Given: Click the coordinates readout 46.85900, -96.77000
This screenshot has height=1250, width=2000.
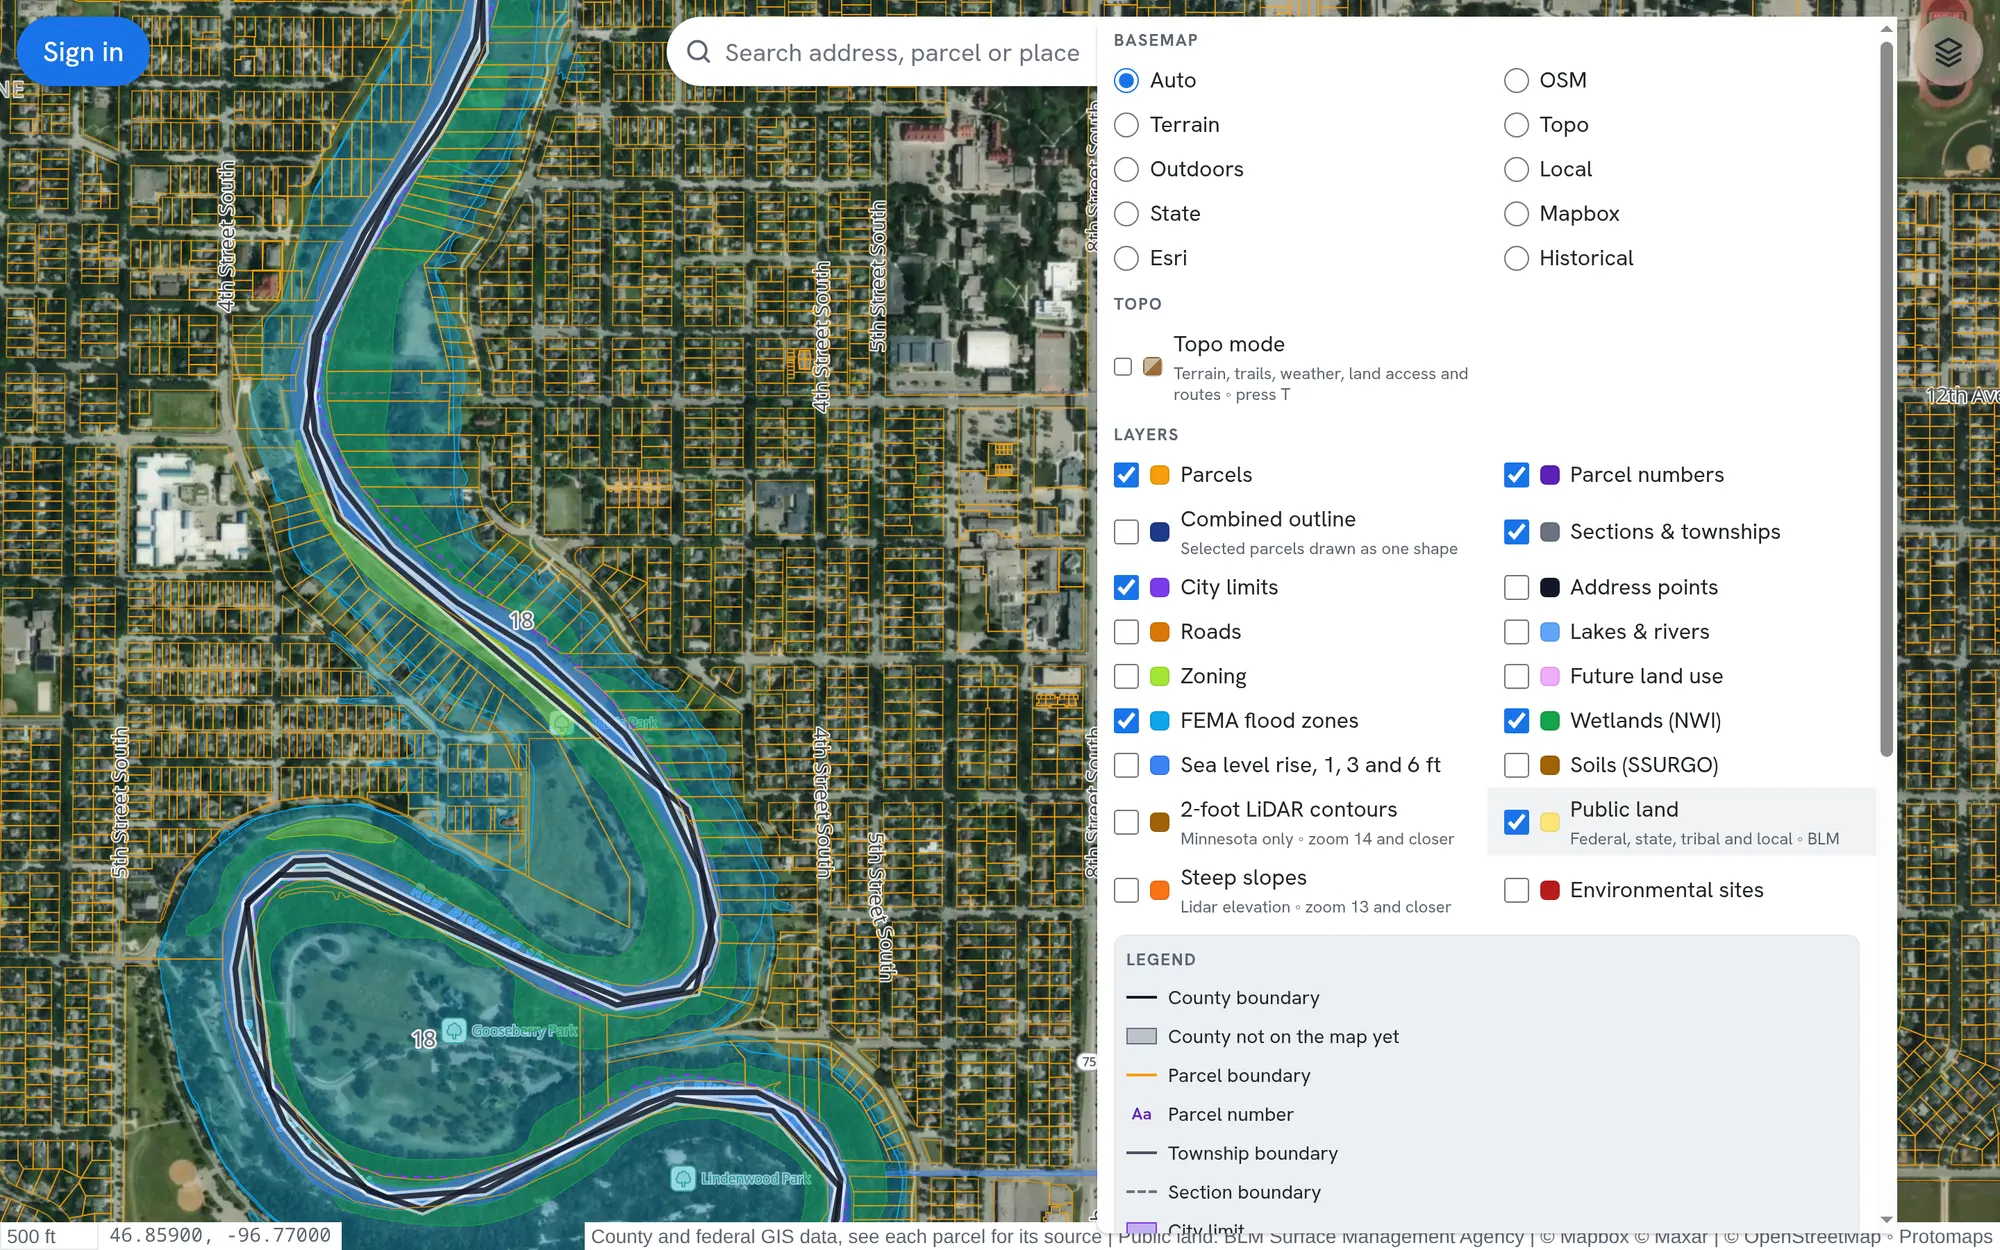Looking at the screenshot, I should tap(220, 1236).
